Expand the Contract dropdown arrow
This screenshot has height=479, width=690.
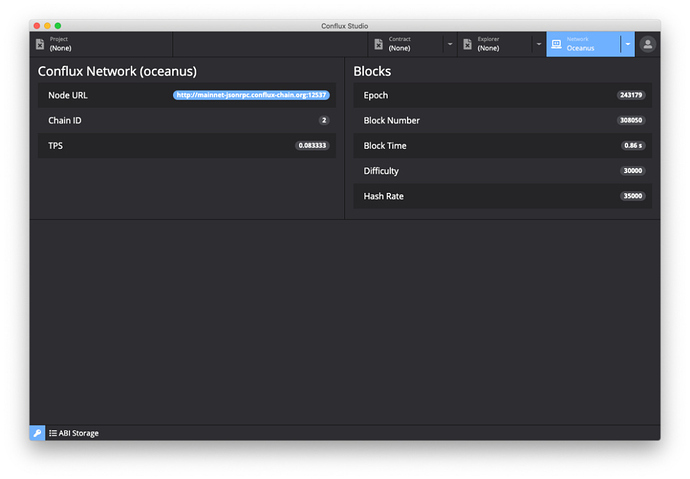coord(450,44)
